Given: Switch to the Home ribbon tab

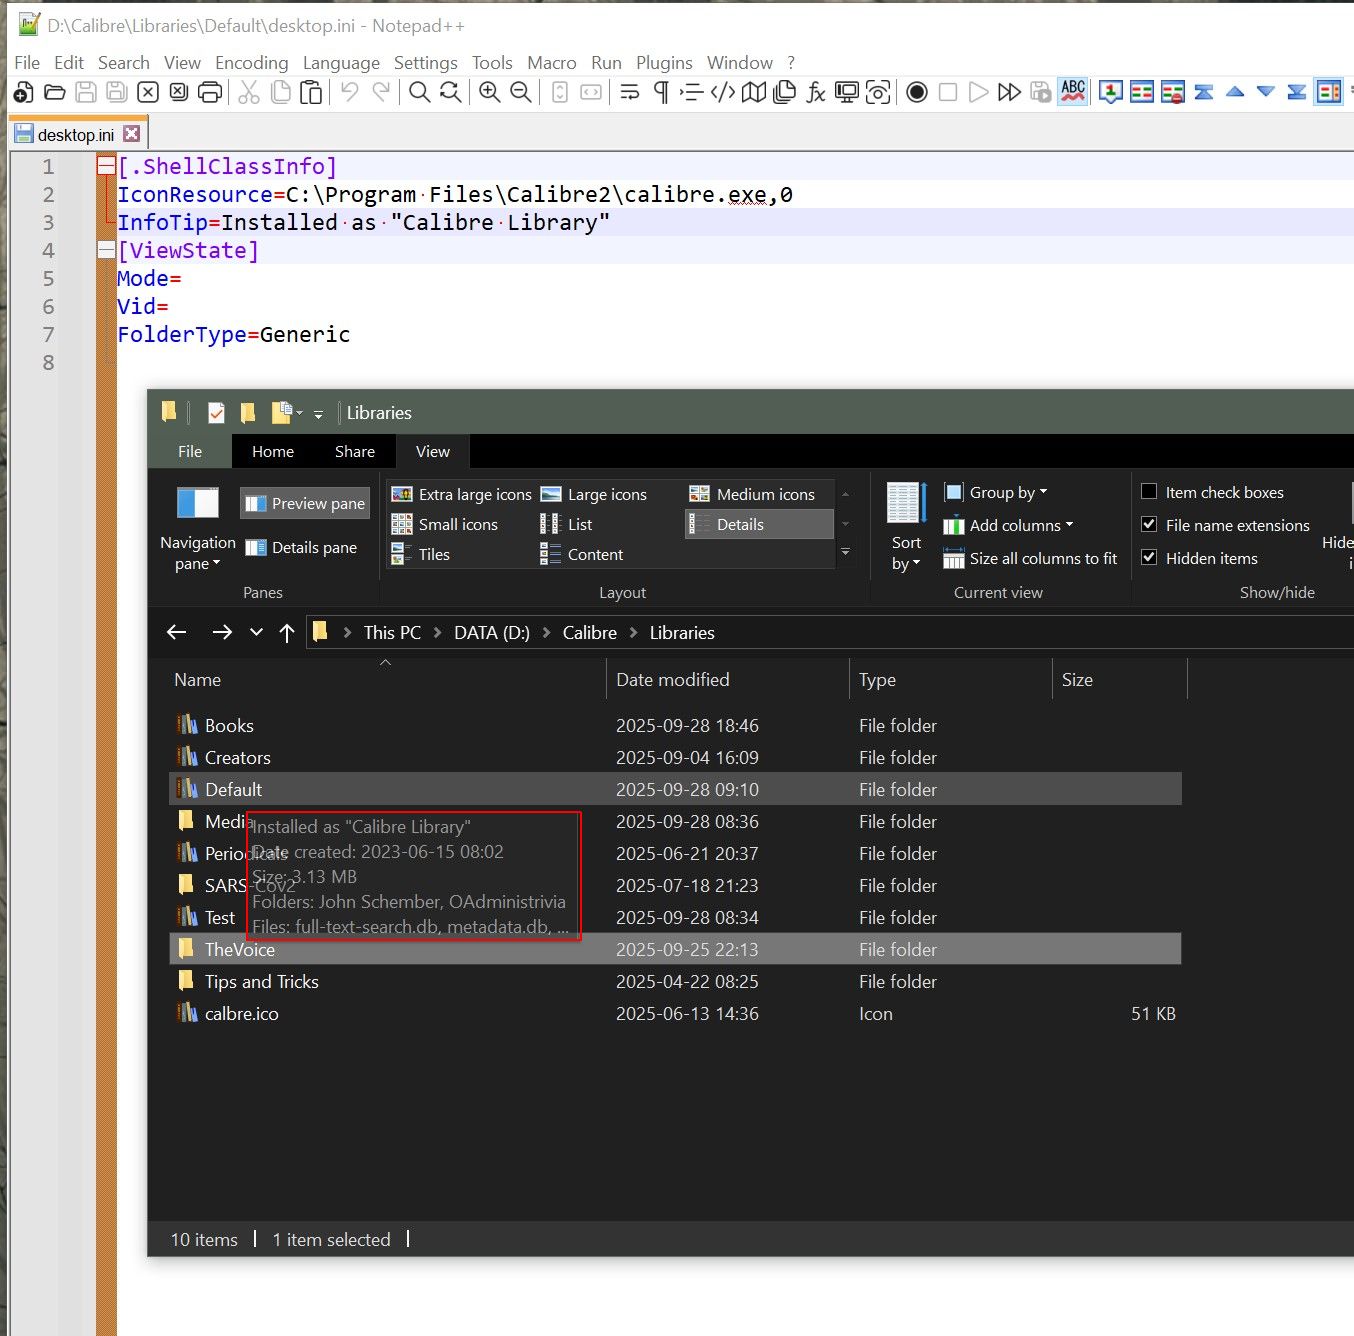Looking at the screenshot, I should (272, 452).
